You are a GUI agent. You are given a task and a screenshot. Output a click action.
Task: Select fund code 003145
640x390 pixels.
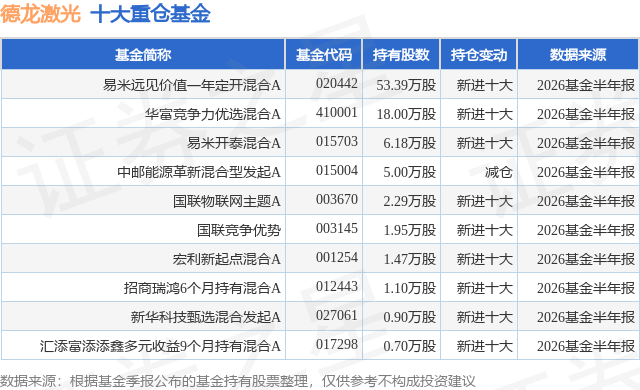(x=337, y=228)
